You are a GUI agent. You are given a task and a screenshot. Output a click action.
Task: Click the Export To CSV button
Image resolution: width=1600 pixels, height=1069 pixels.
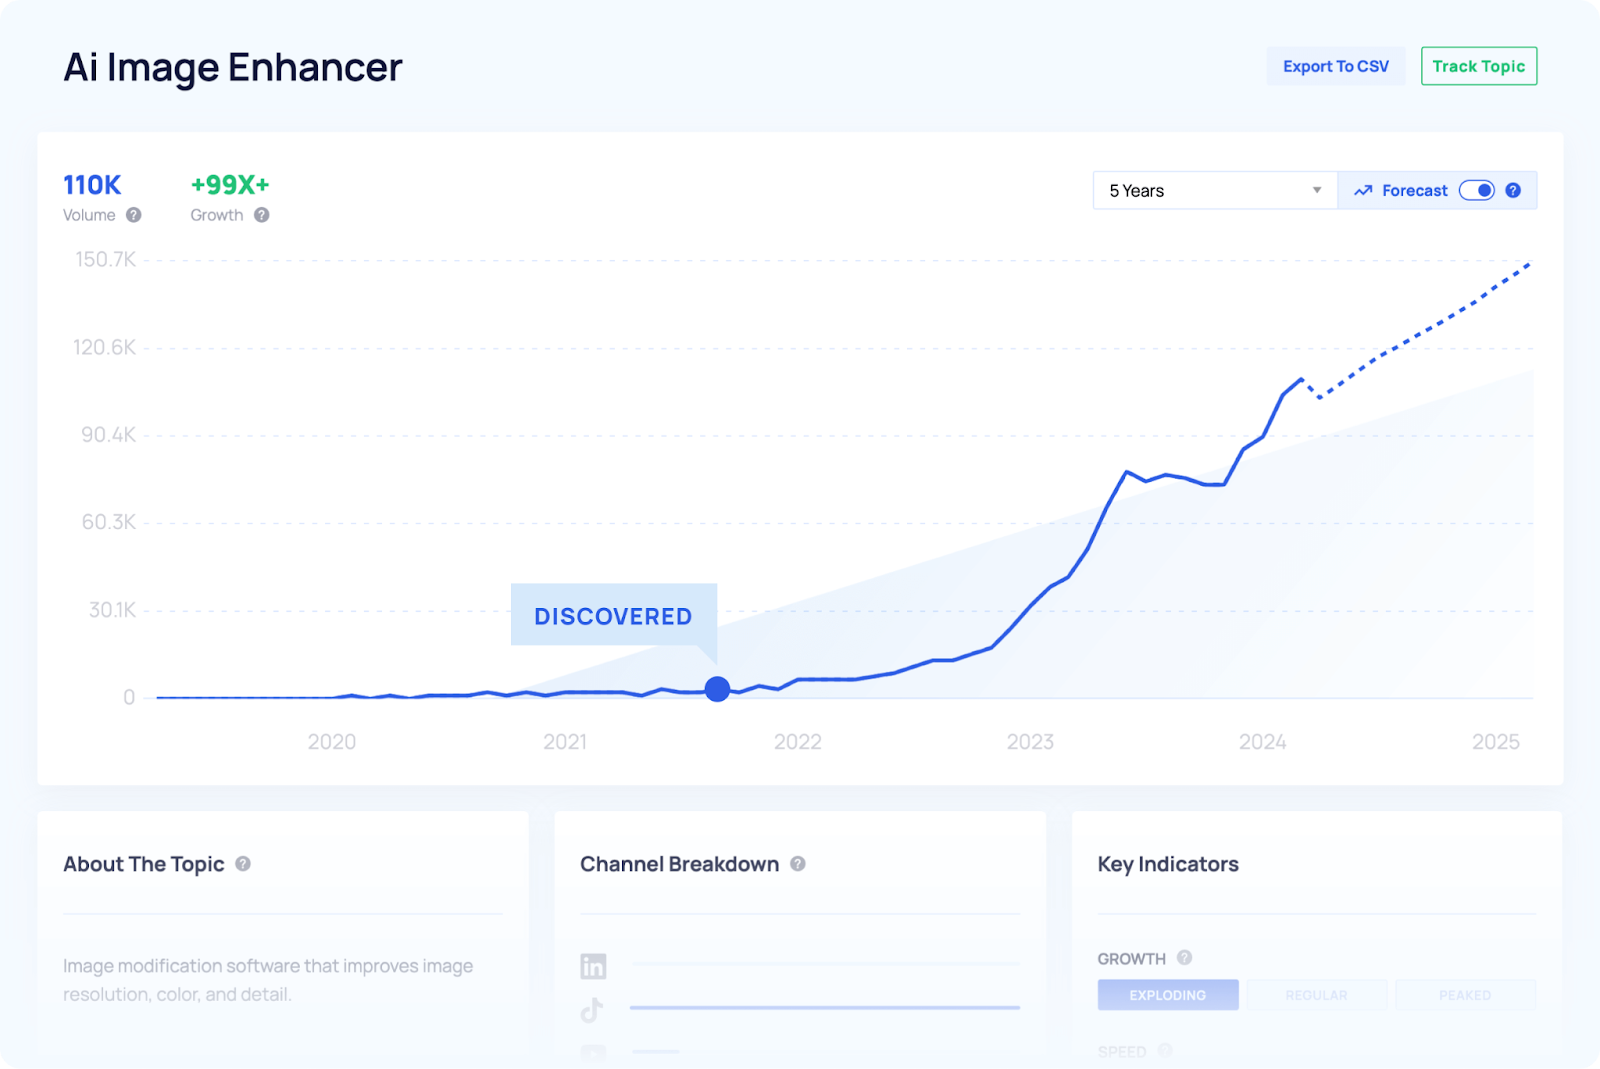tap(1336, 66)
